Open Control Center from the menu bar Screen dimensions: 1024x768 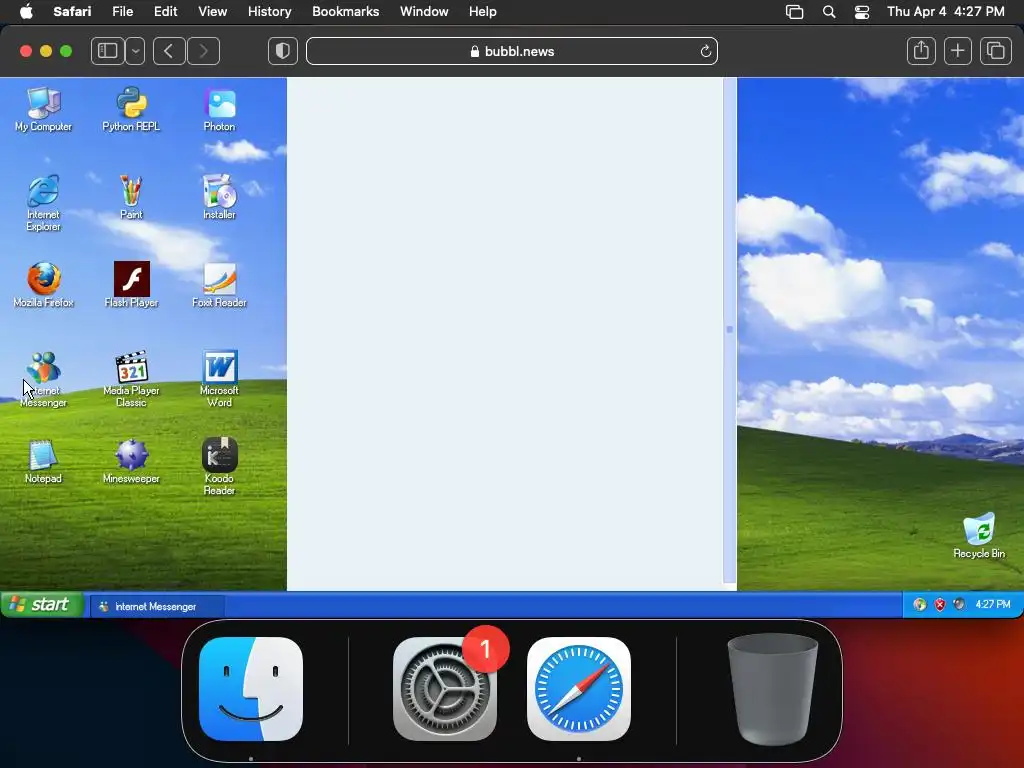(x=861, y=12)
